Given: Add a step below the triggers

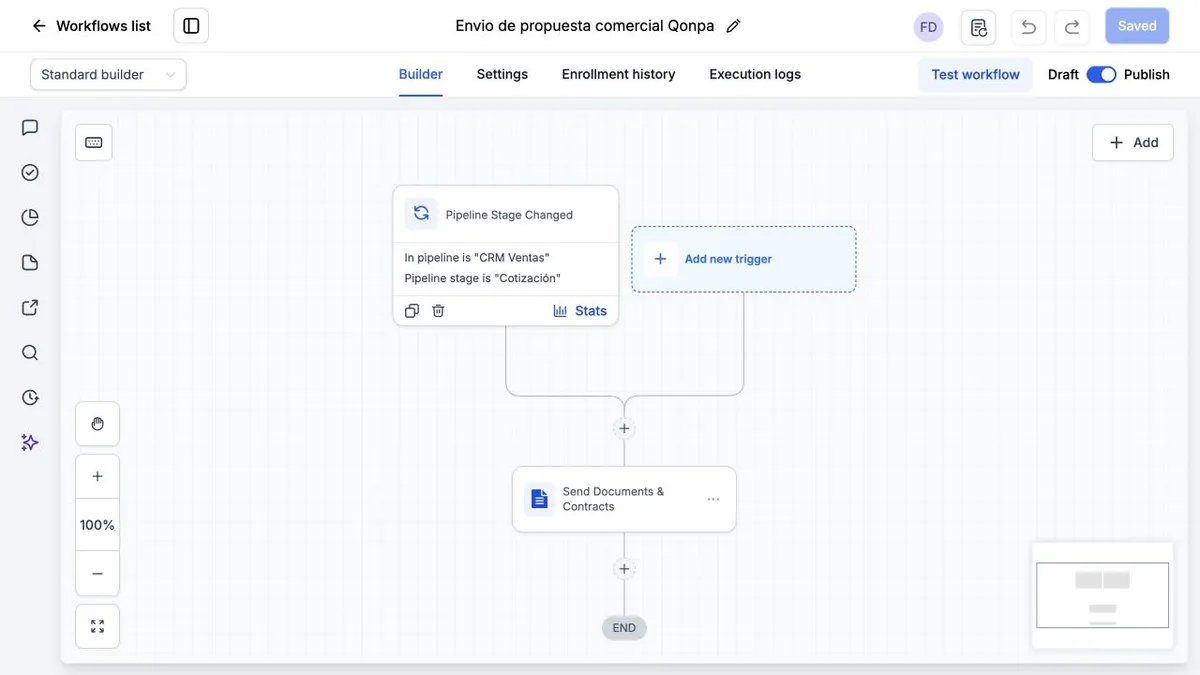Looking at the screenshot, I should (624, 428).
